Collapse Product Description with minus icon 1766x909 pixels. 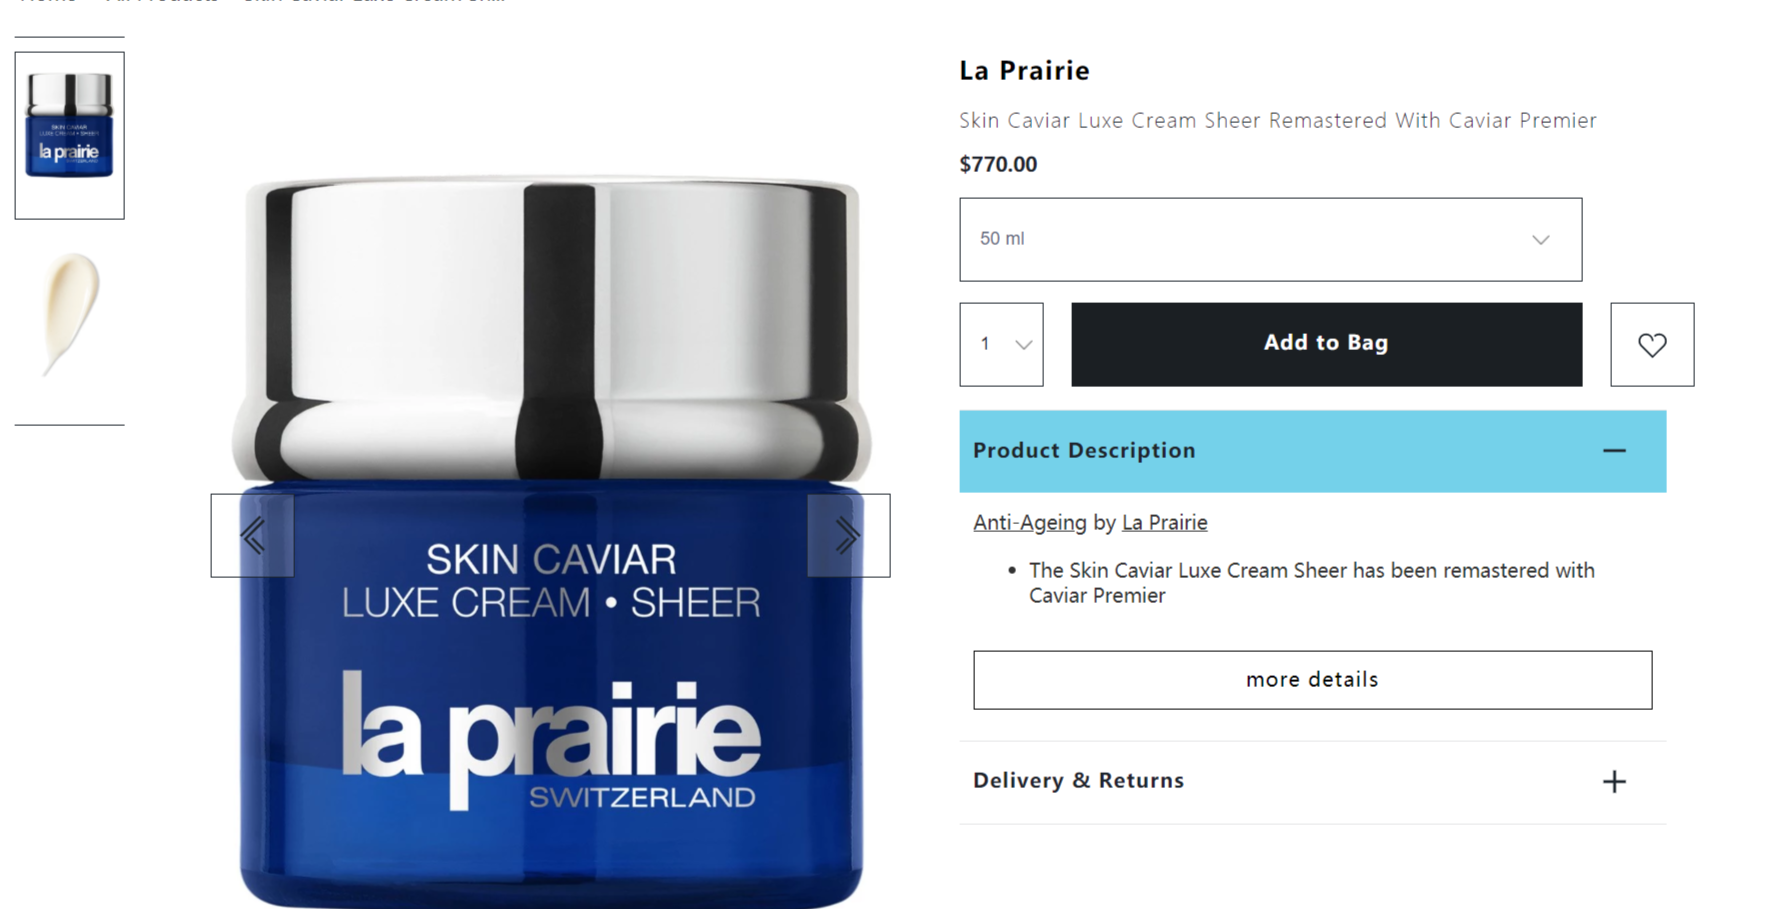pyautogui.click(x=1614, y=451)
